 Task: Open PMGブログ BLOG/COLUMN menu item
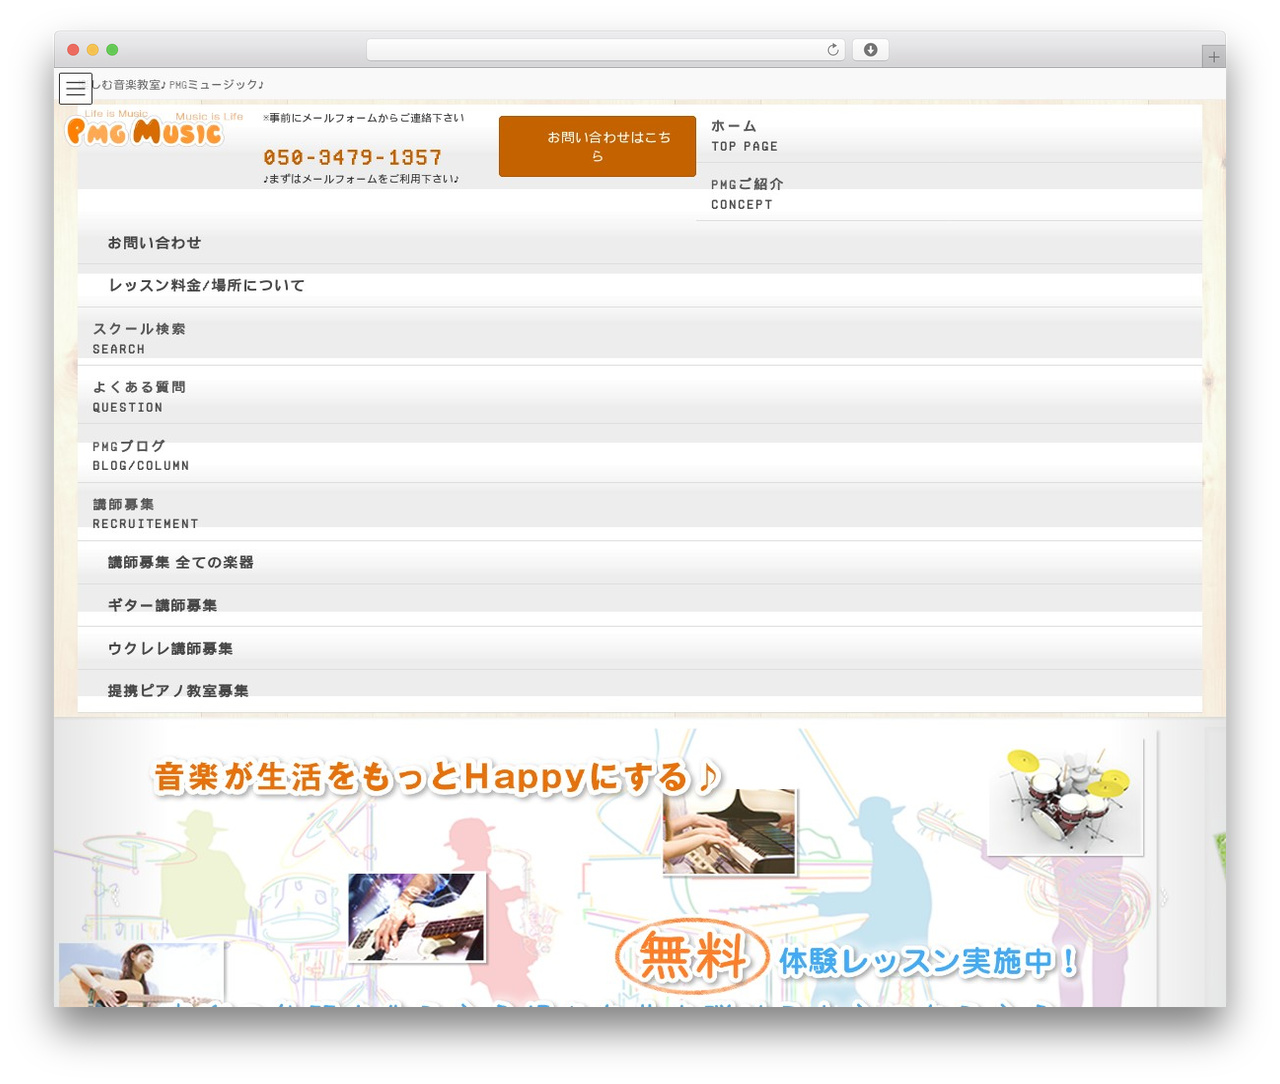640,455
